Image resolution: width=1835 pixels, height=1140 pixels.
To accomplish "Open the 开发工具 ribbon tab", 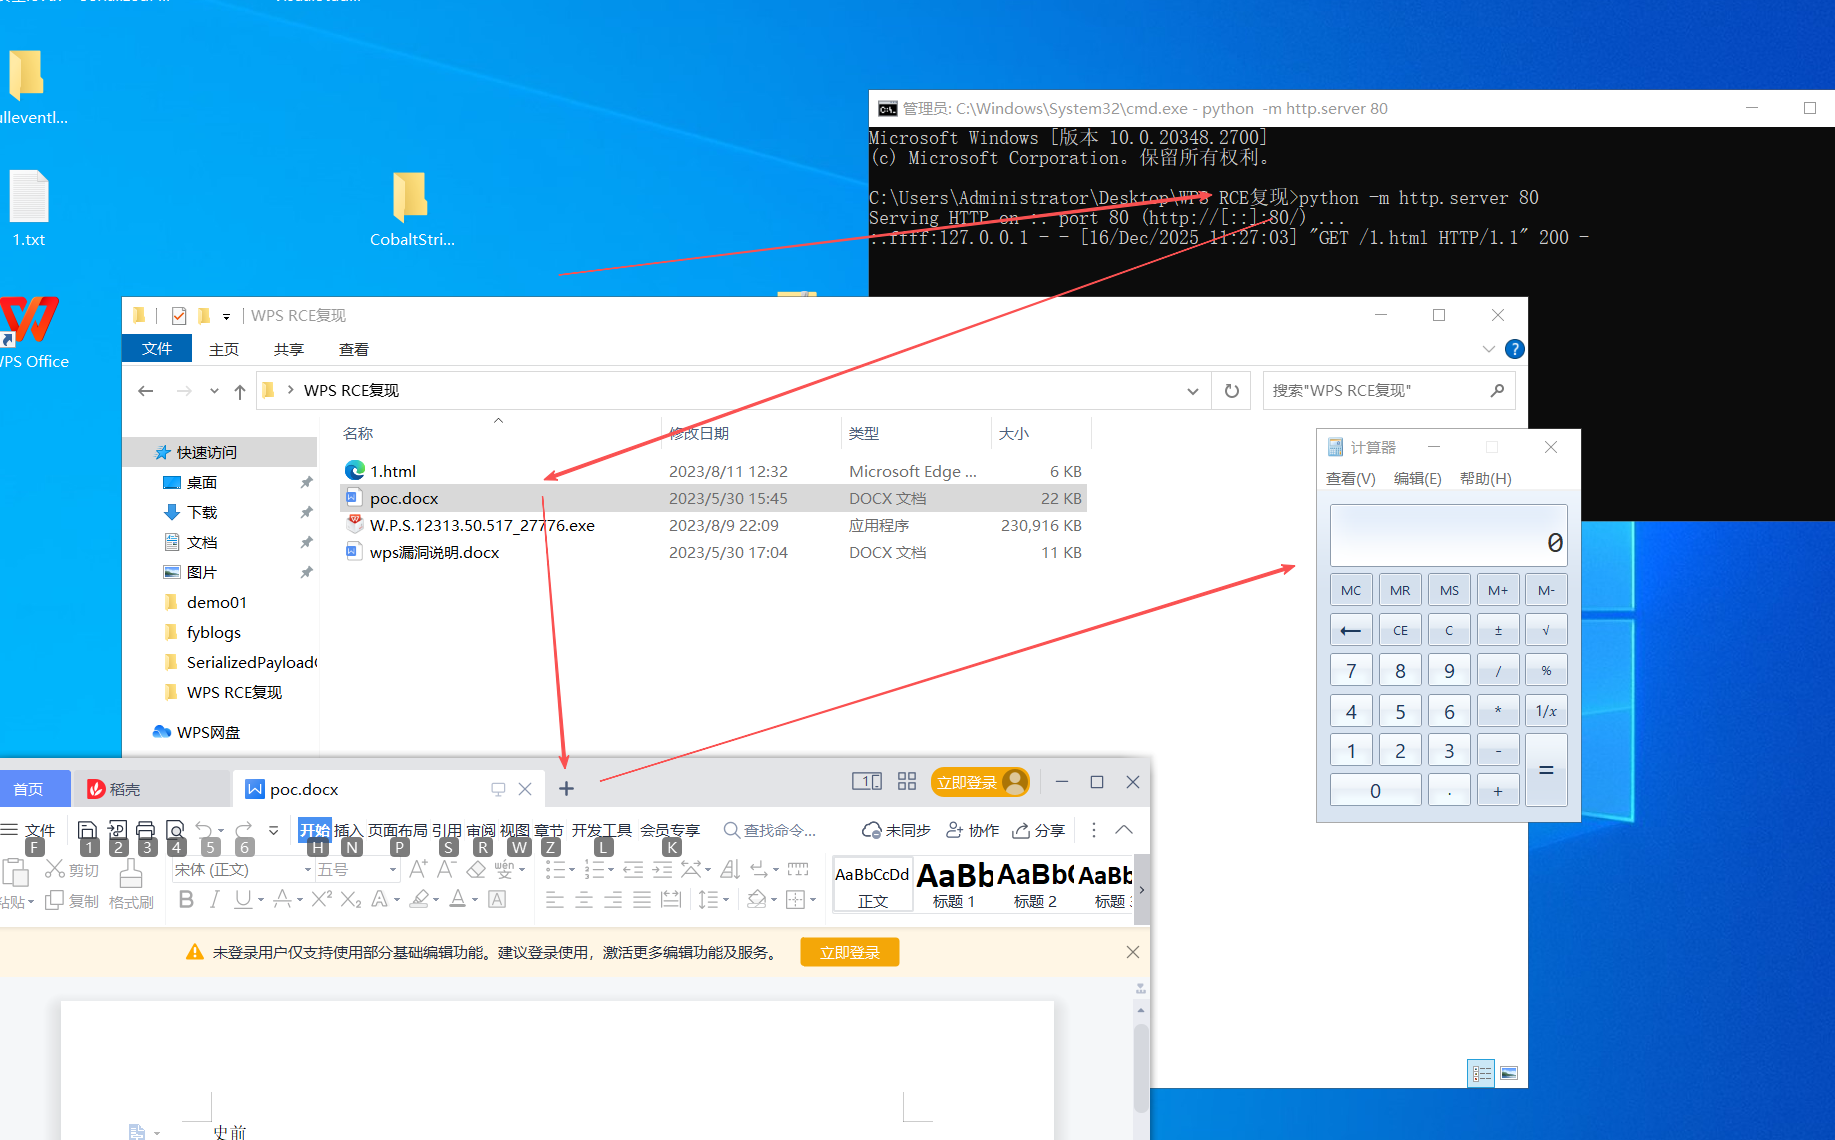I will coord(602,831).
